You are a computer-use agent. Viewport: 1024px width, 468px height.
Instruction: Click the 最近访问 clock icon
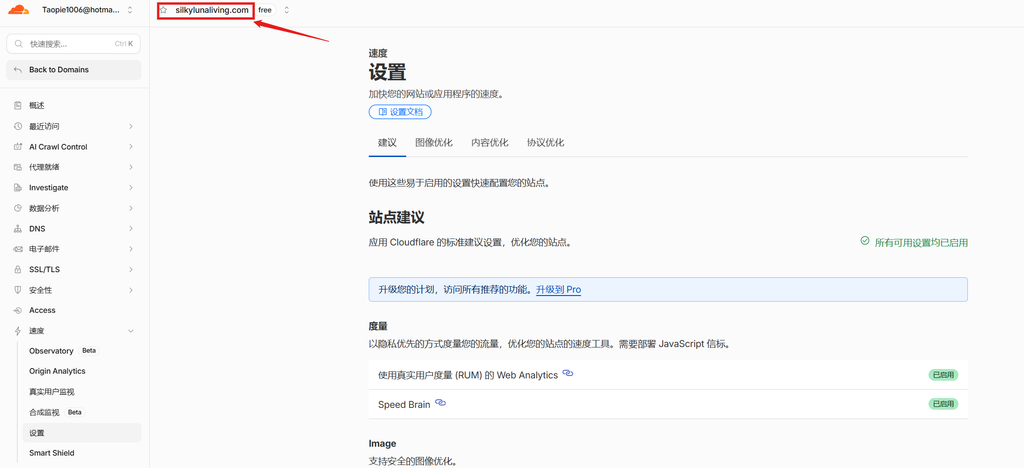18,126
